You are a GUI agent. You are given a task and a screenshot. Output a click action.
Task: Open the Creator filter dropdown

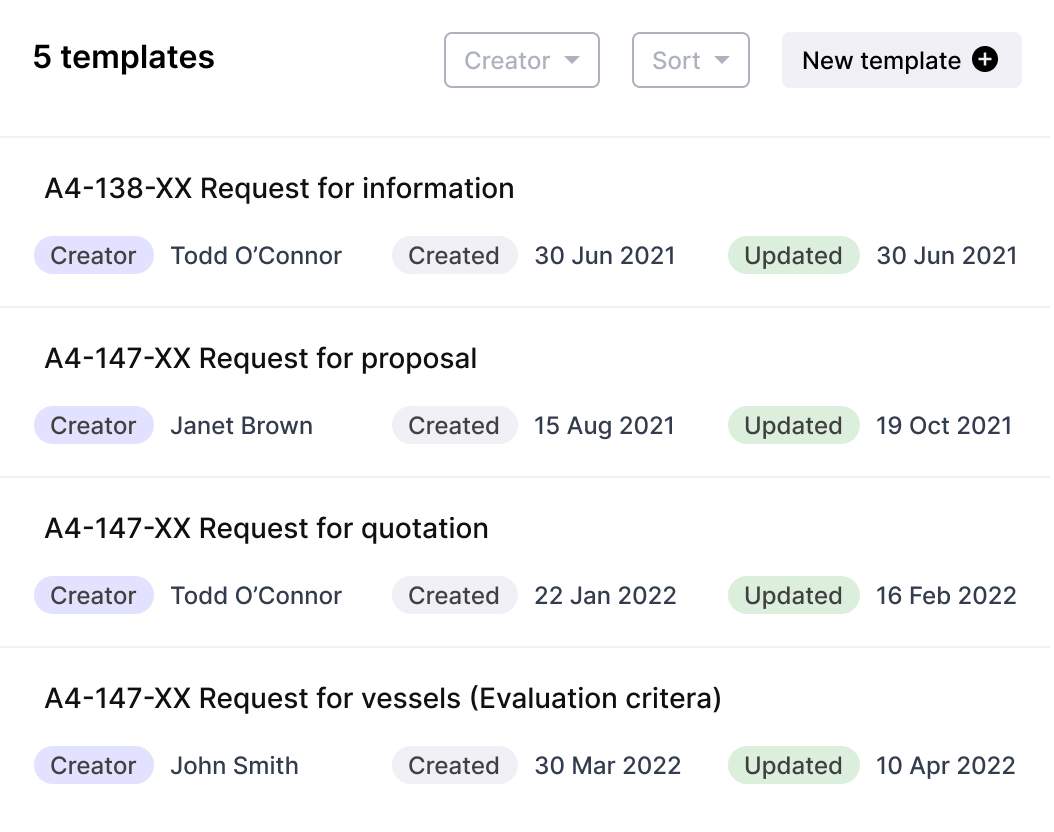[x=521, y=61]
